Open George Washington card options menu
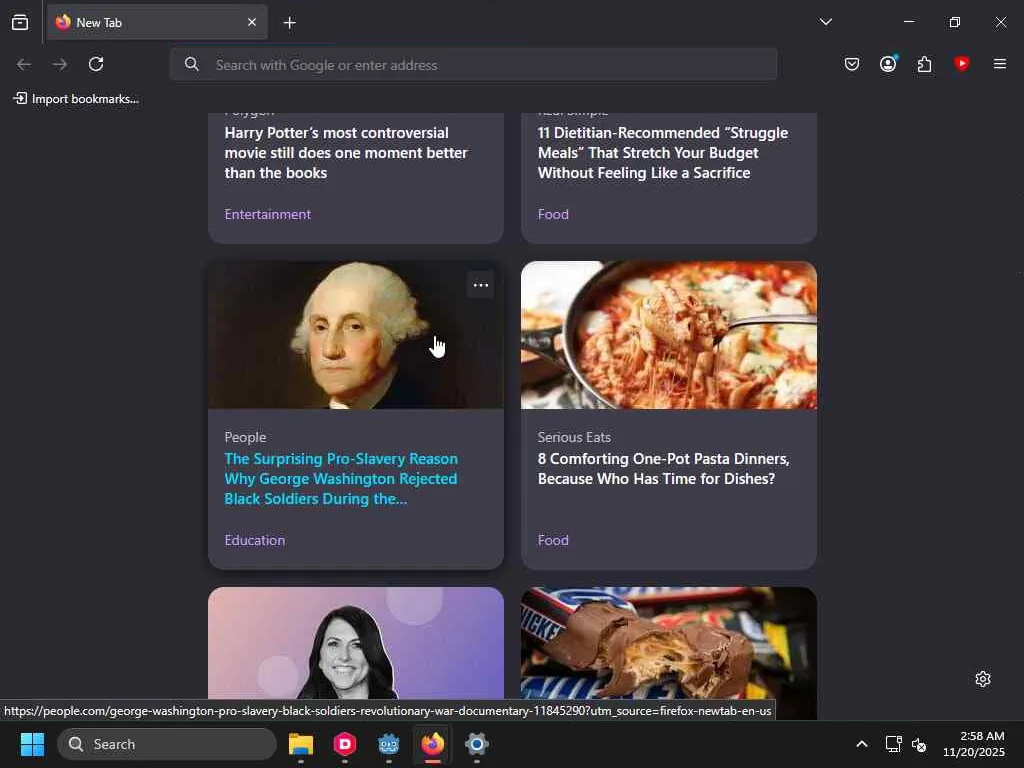This screenshot has width=1024, height=768. (481, 285)
